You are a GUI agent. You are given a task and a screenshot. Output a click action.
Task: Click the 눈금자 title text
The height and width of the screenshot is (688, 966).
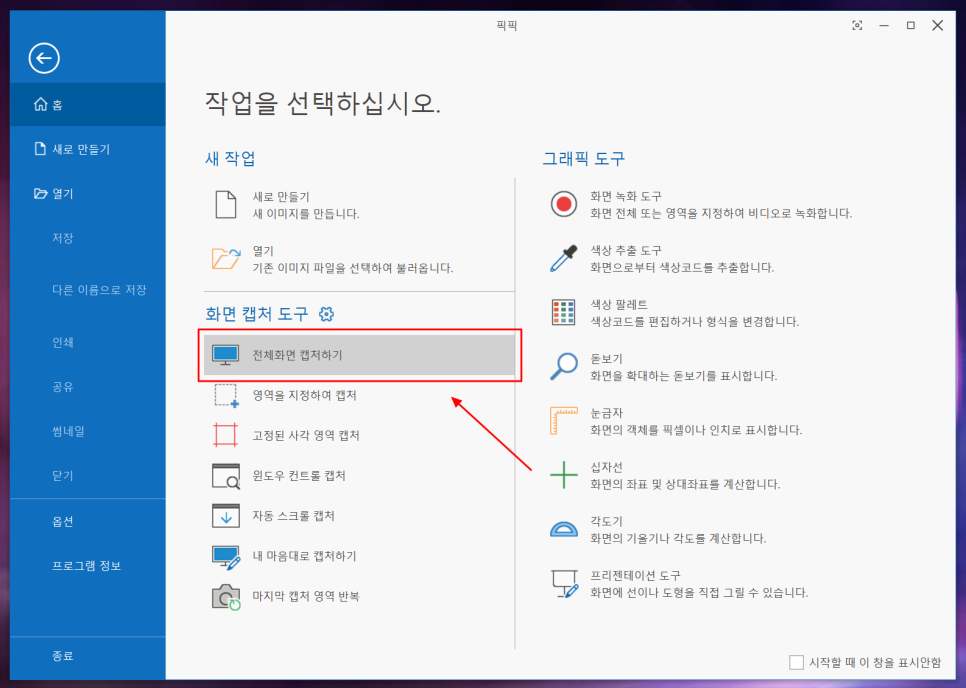[x=606, y=413]
